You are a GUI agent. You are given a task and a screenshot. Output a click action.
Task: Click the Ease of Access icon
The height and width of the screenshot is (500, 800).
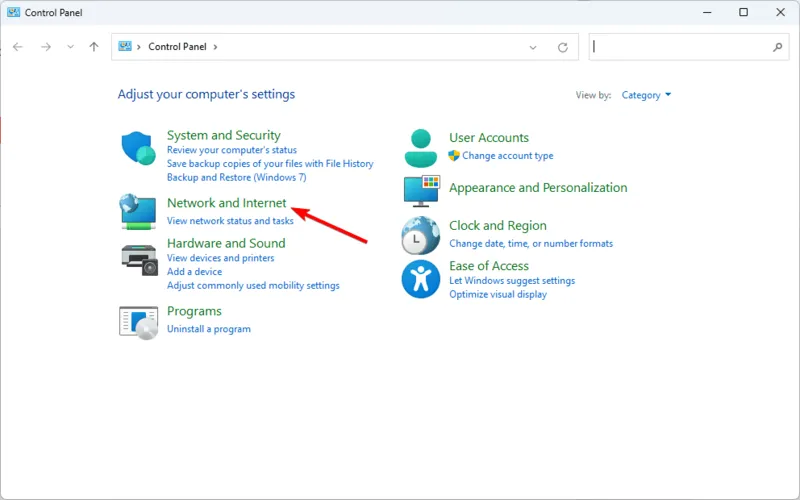pyautogui.click(x=420, y=279)
